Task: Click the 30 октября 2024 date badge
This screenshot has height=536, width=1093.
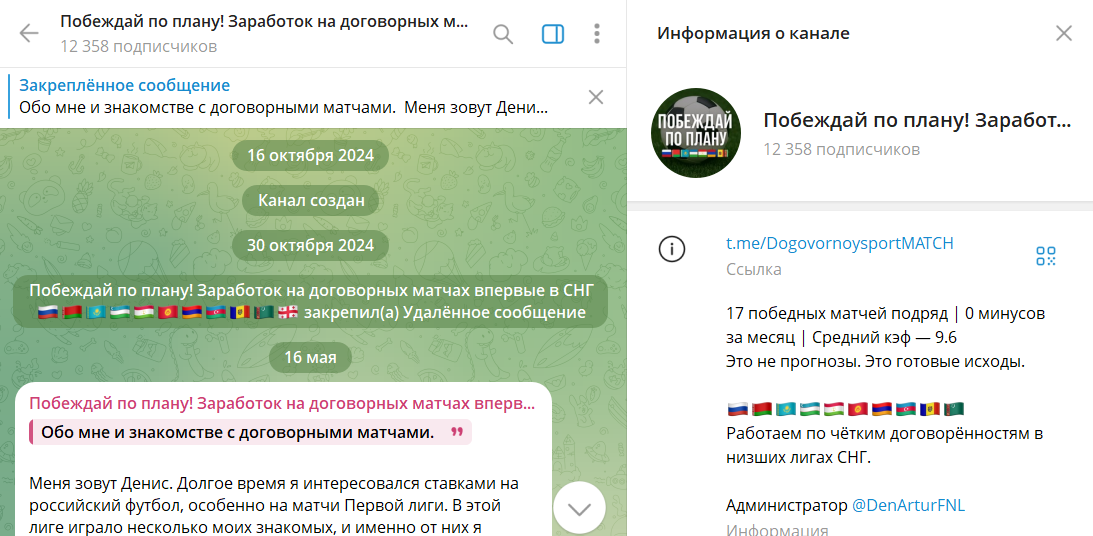Action: click(x=310, y=245)
